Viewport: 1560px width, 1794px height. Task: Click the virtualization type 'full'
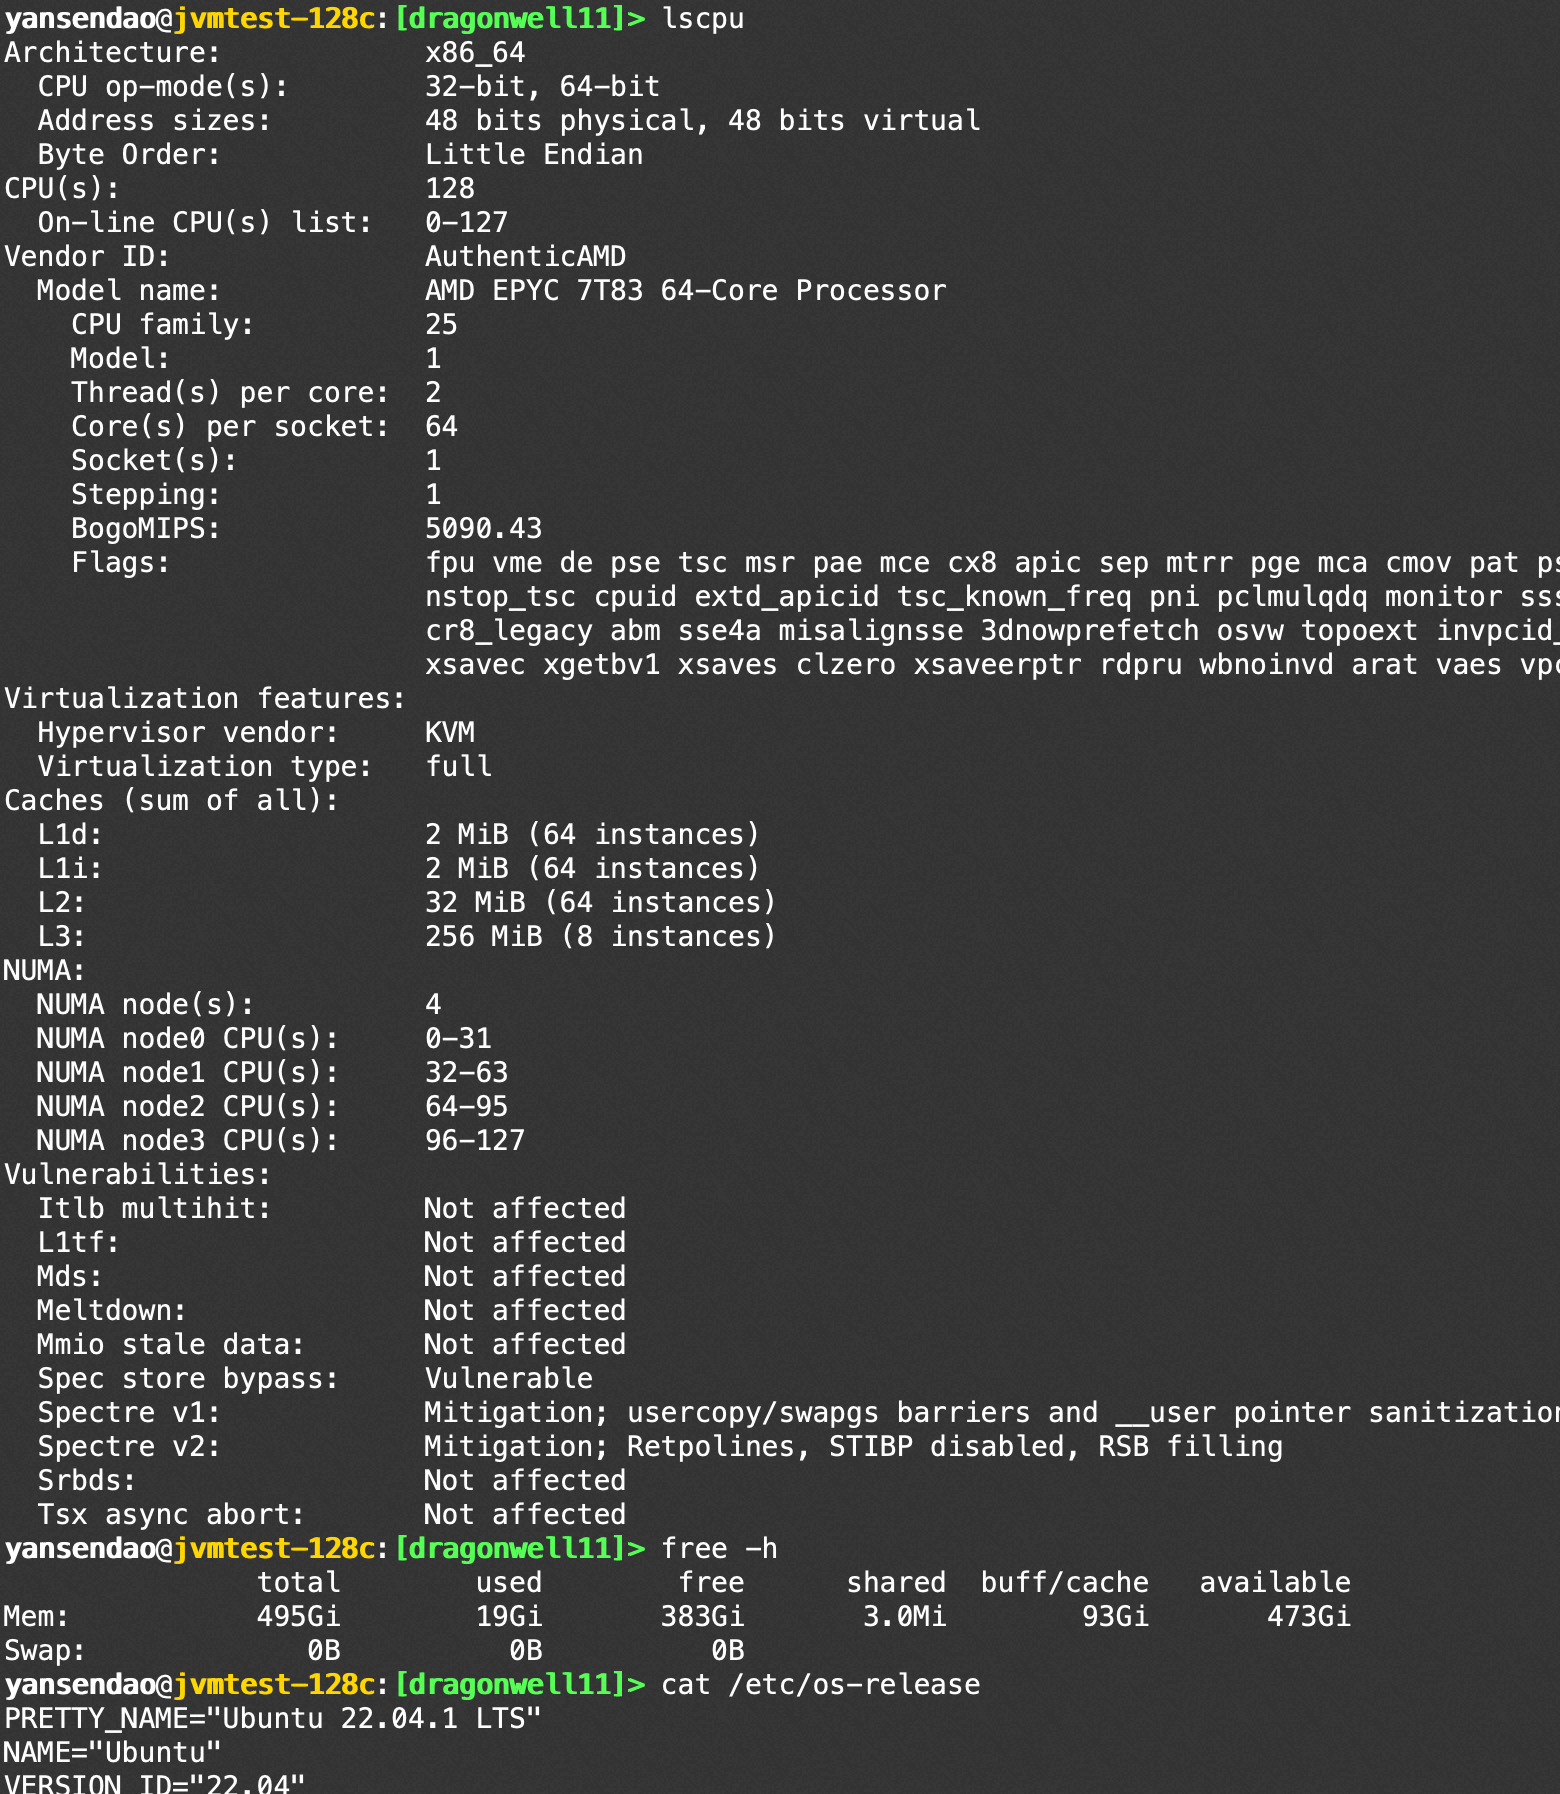[459, 767]
